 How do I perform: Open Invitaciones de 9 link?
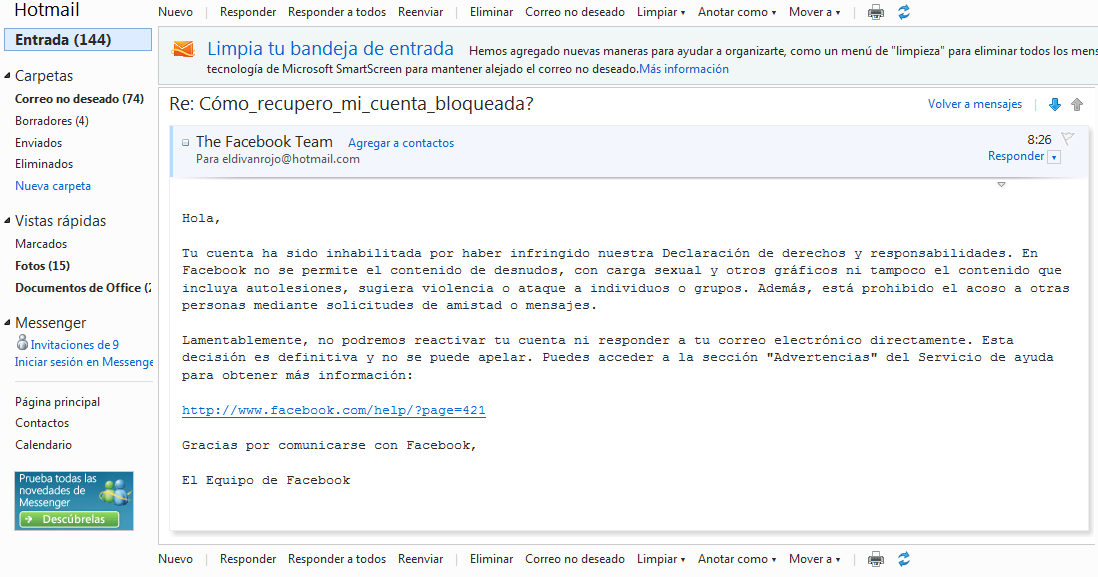(74, 345)
